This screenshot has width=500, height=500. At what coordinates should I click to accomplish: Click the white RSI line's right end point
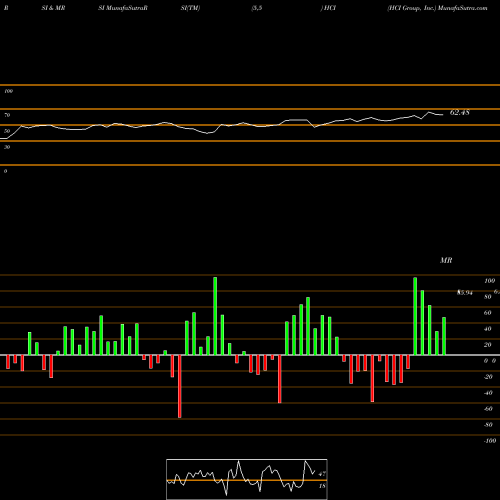pos(443,115)
